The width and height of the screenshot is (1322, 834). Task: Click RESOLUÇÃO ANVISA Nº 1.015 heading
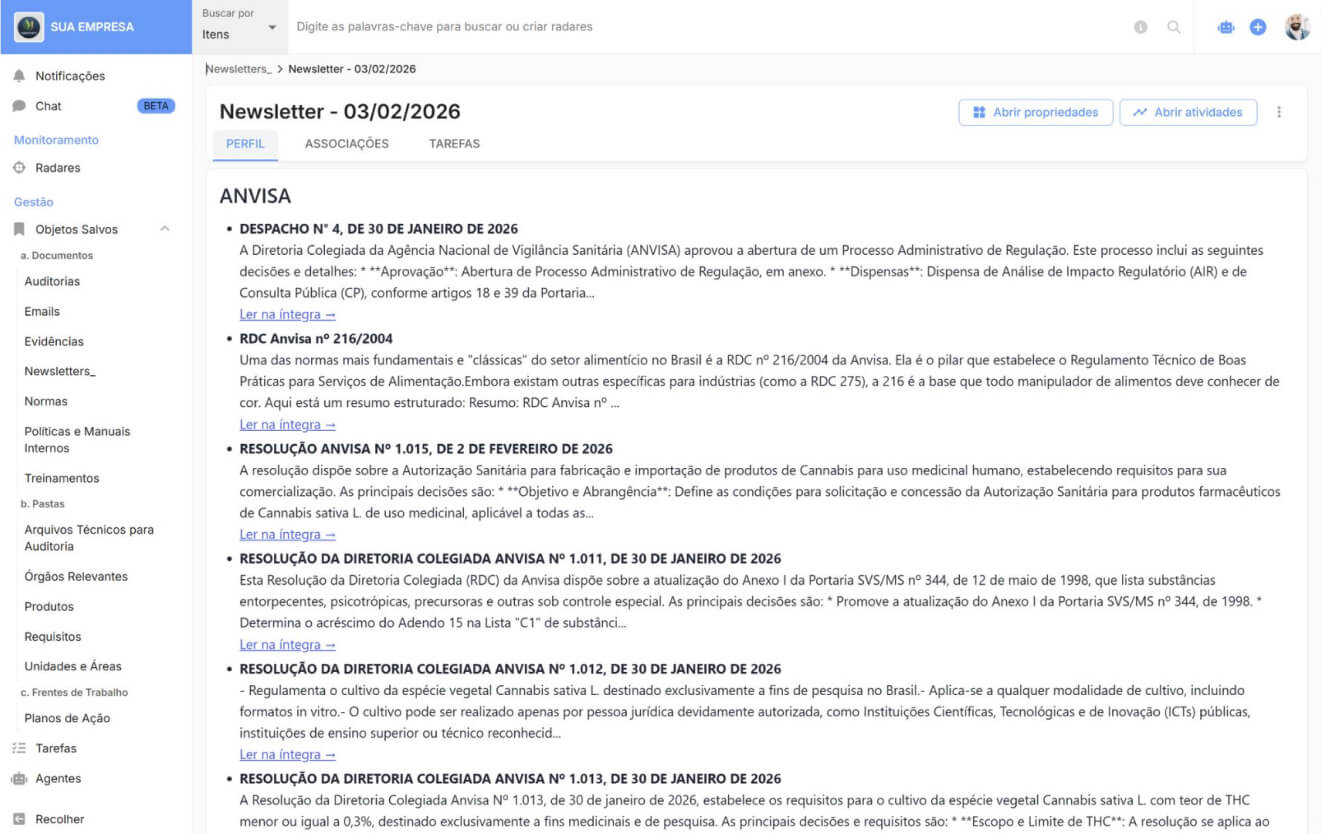click(x=426, y=449)
